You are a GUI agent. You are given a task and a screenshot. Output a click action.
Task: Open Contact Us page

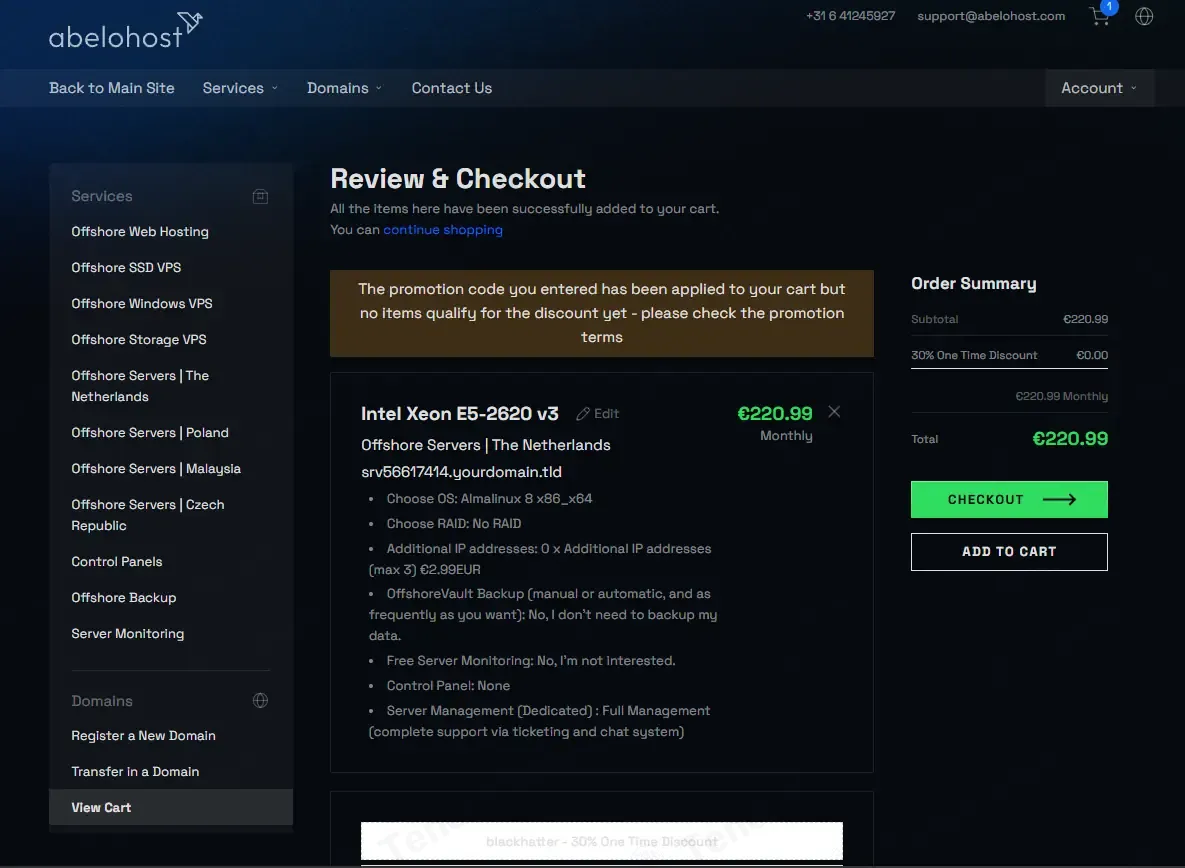(451, 88)
